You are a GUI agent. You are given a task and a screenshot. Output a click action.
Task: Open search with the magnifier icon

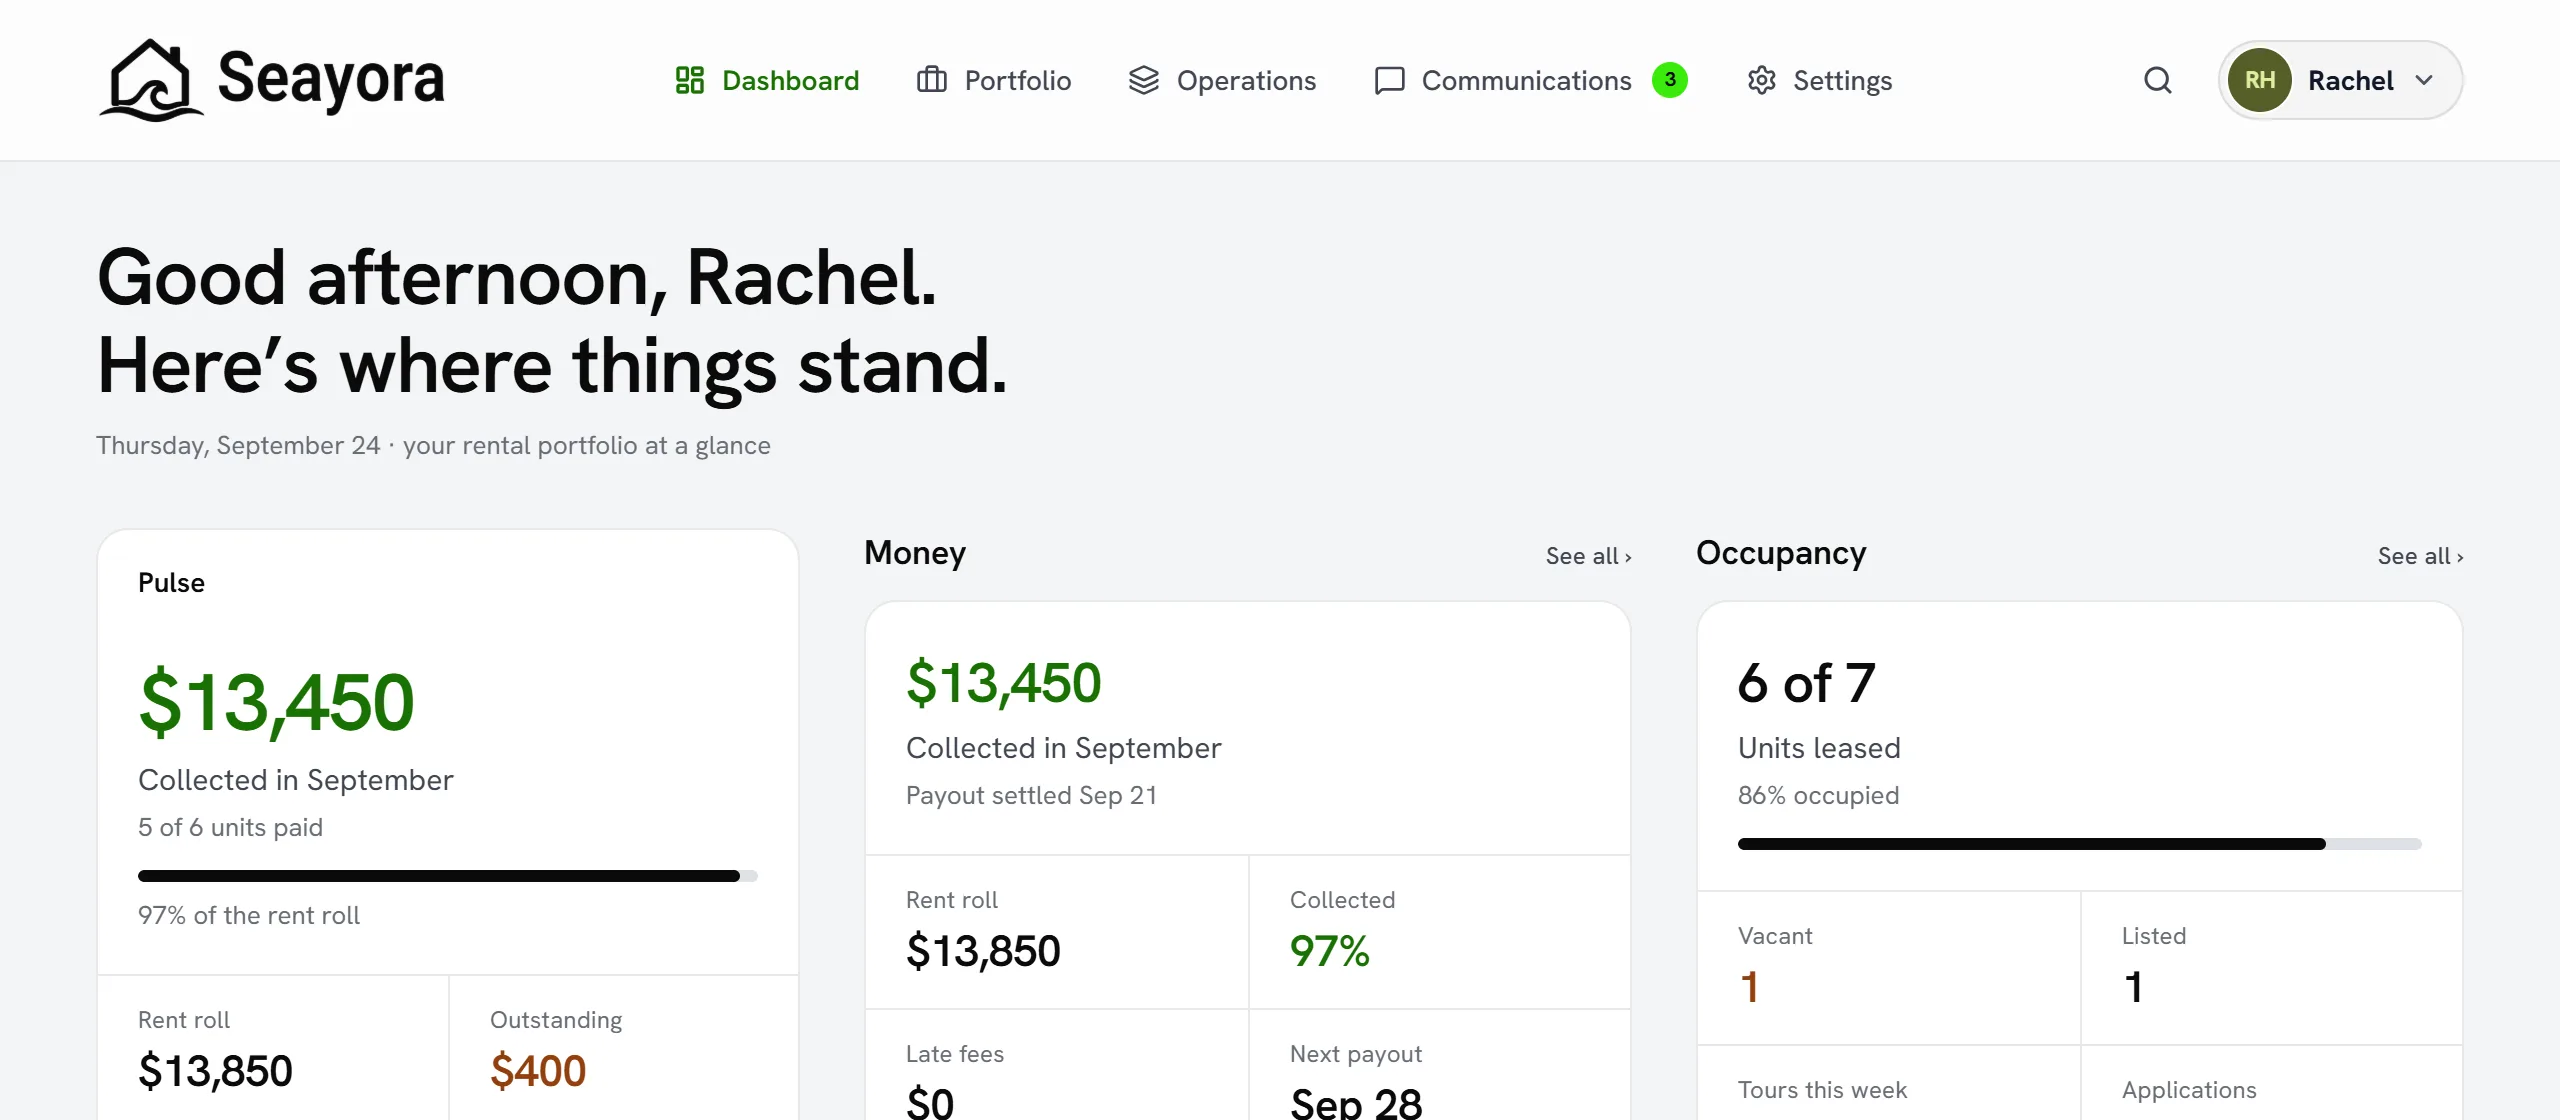tap(2158, 80)
